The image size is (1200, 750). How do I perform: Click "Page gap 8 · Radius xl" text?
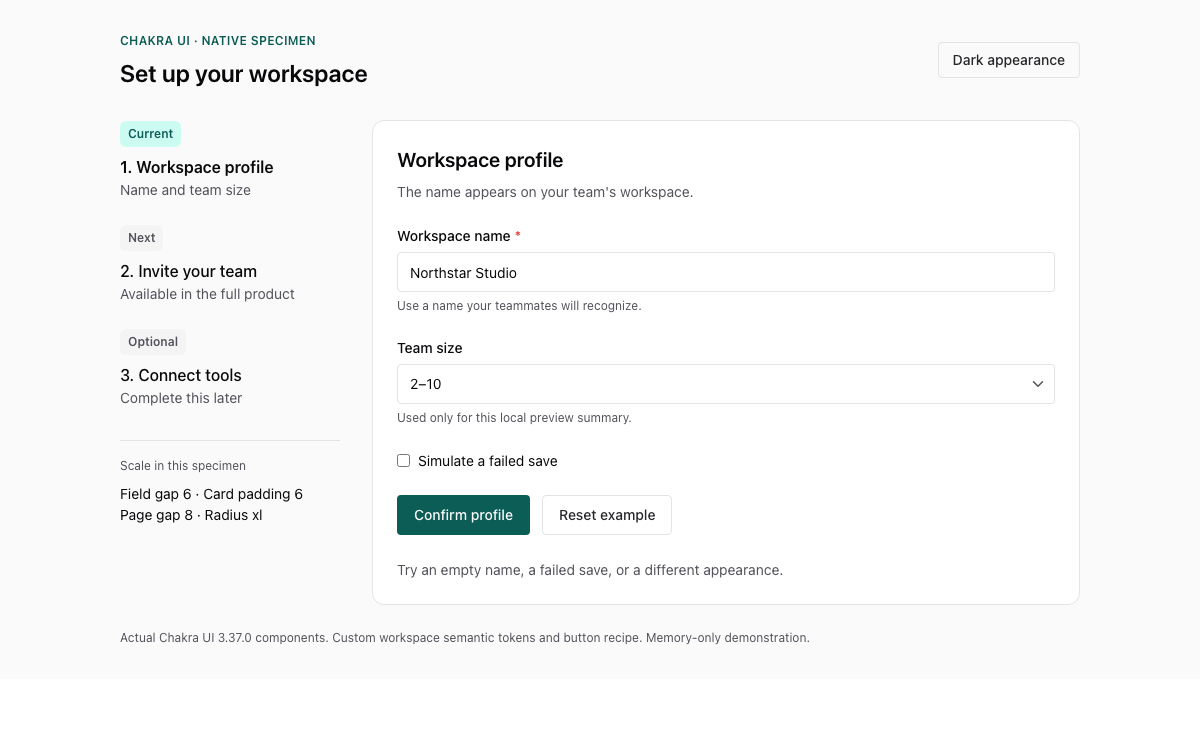click(191, 515)
